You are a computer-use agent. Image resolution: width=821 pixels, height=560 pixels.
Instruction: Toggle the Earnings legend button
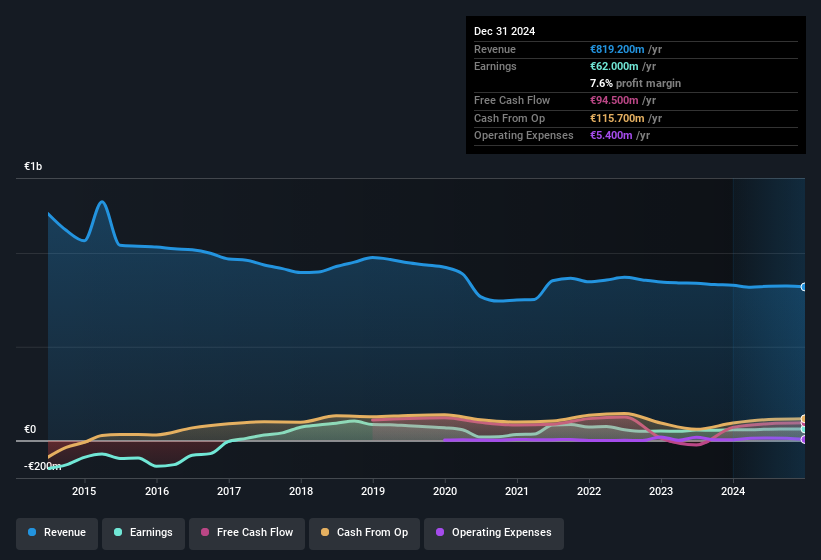click(143, 533)
